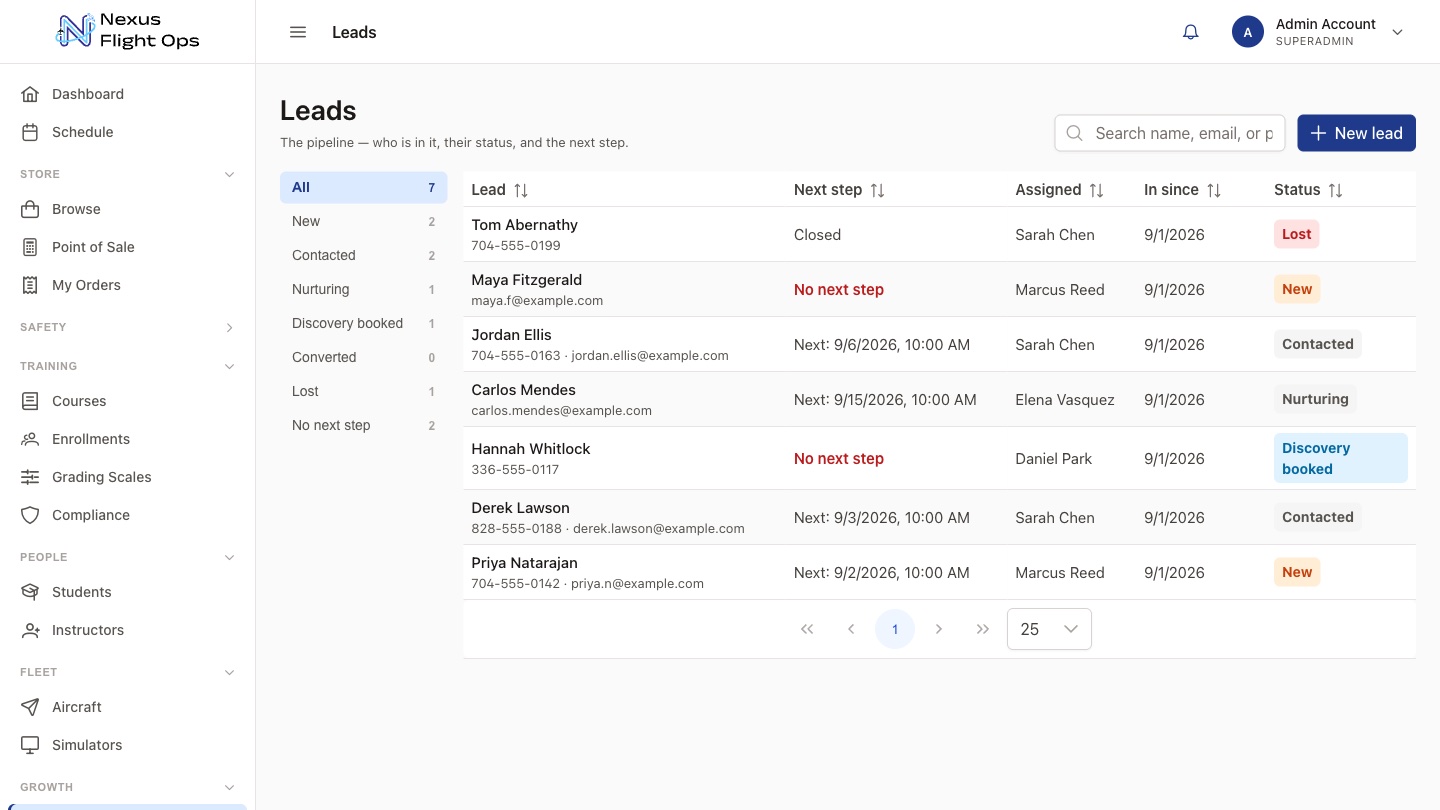Image resolution: width=1440 pixels, height=810 pixels.
Task: Click the Nexus Flight Ops logo
Action: point(128,31)
